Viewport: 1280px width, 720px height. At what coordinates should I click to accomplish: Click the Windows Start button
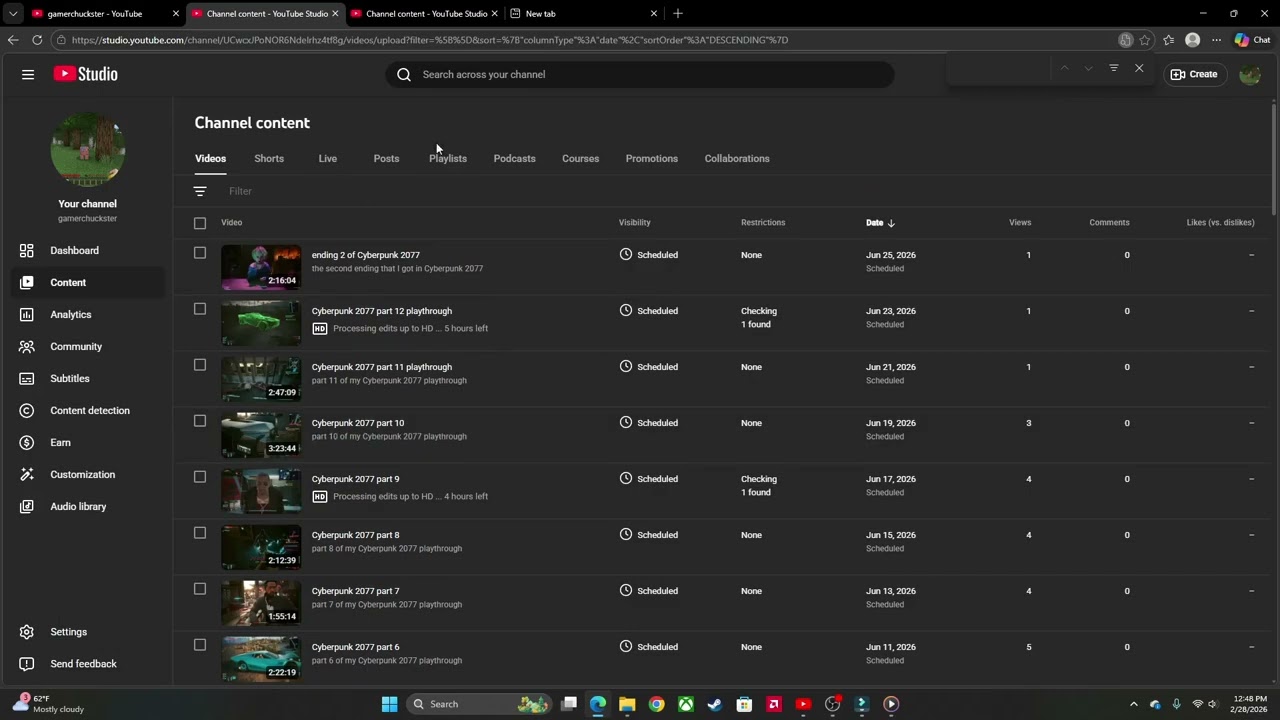pyautogui.click(x=389, y=704)
